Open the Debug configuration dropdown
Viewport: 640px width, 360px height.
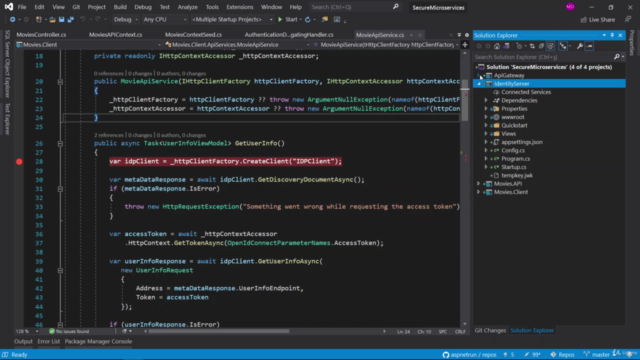(126, 20)
